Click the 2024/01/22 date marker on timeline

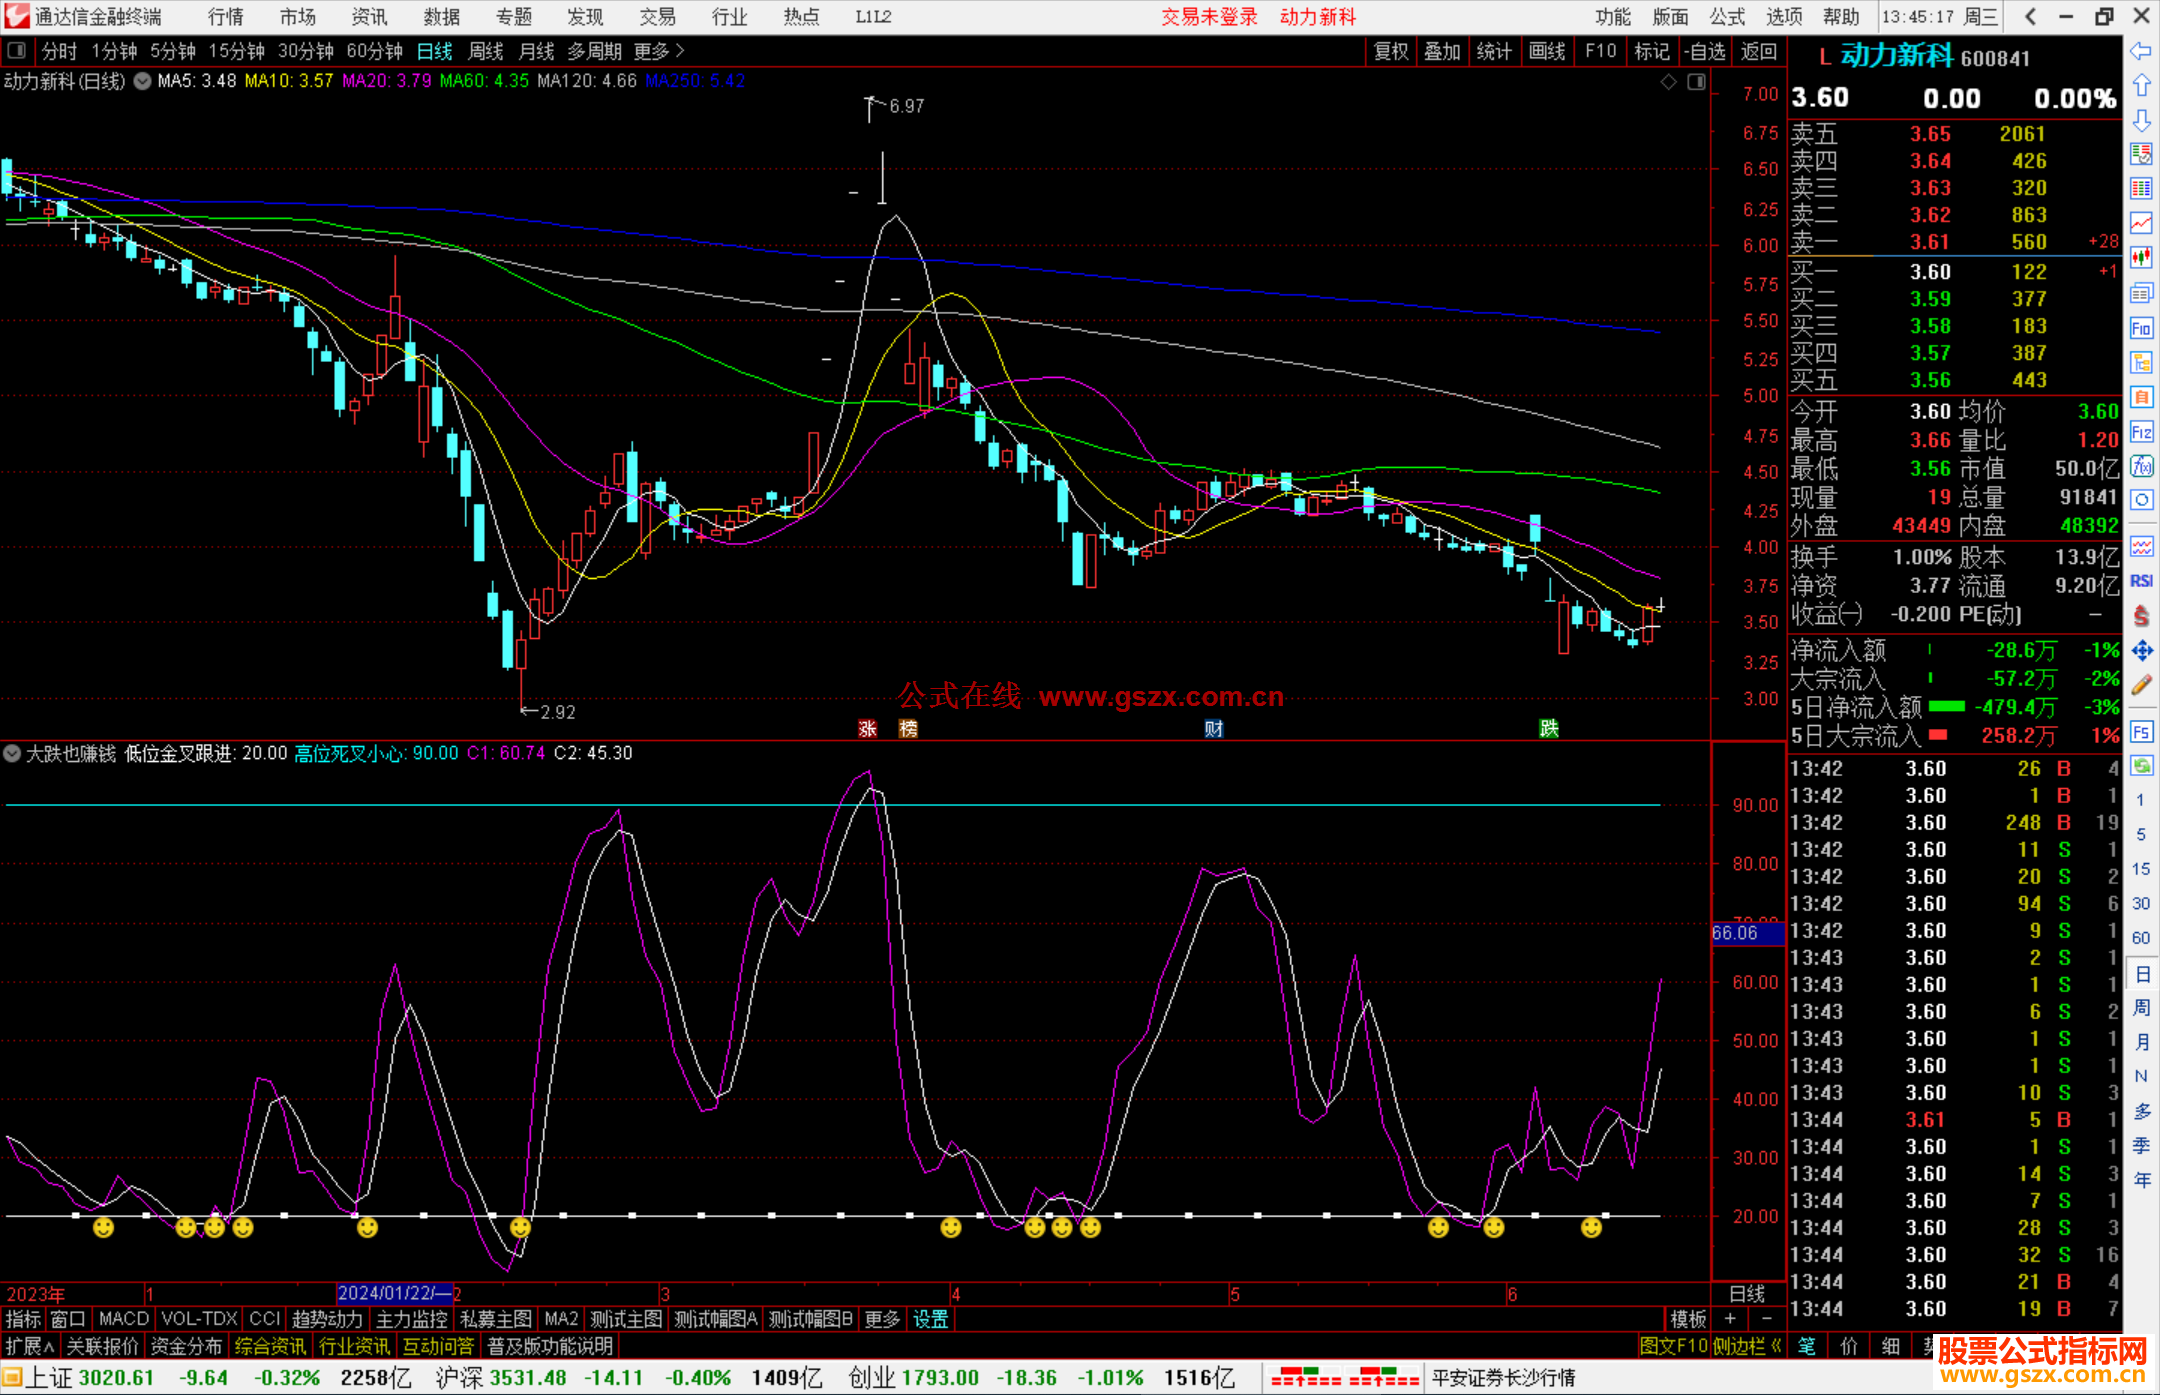[x=394, y=1293]
